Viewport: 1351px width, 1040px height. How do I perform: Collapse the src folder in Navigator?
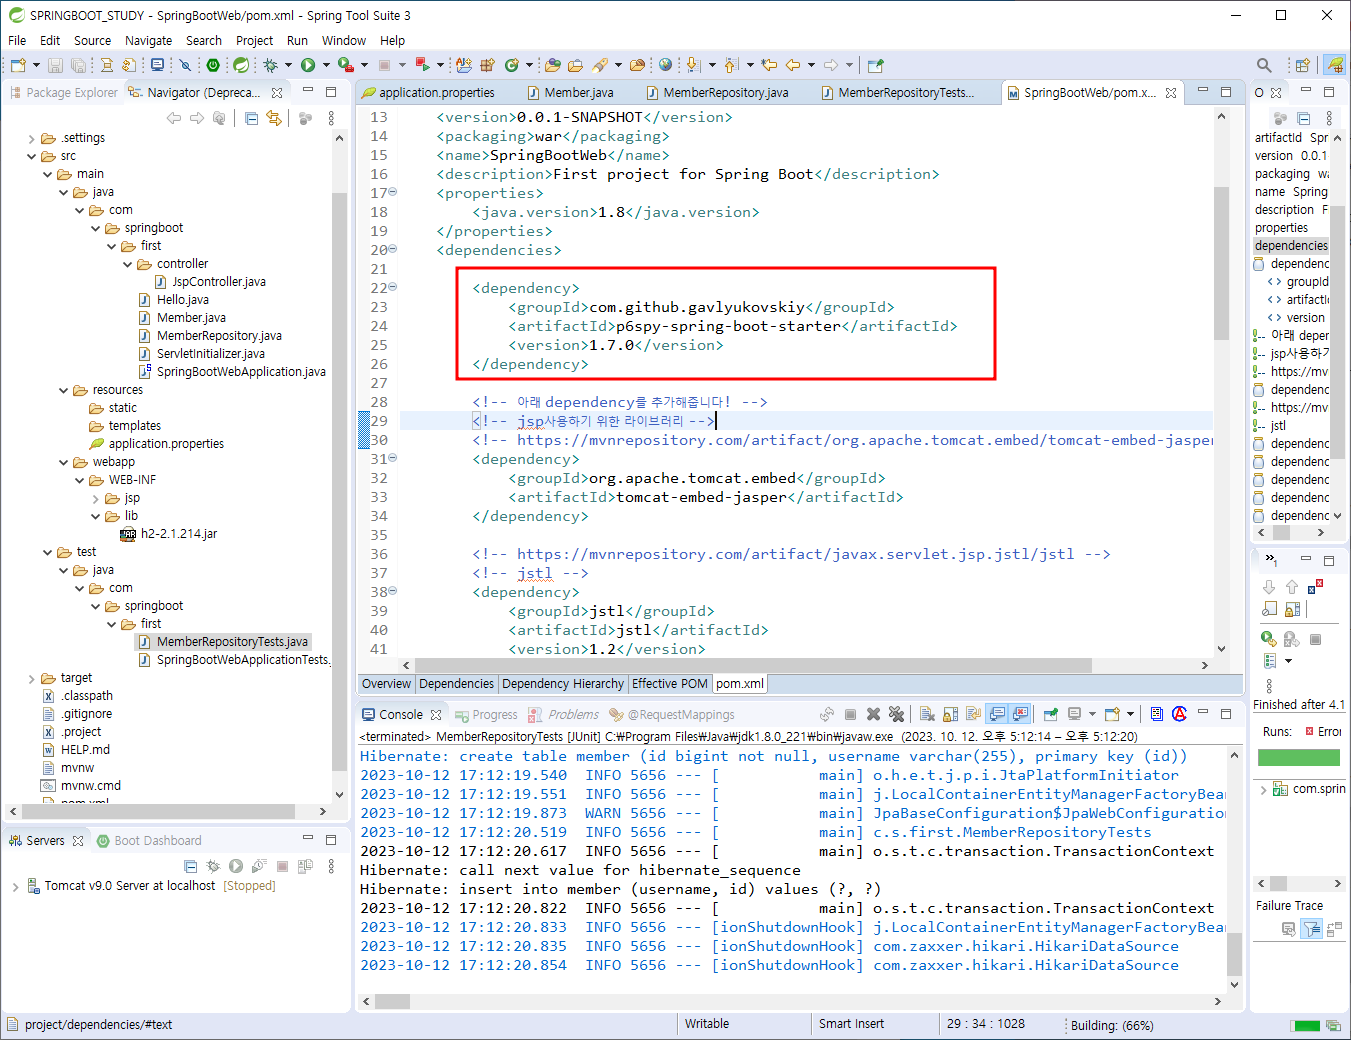pos(32,156)
